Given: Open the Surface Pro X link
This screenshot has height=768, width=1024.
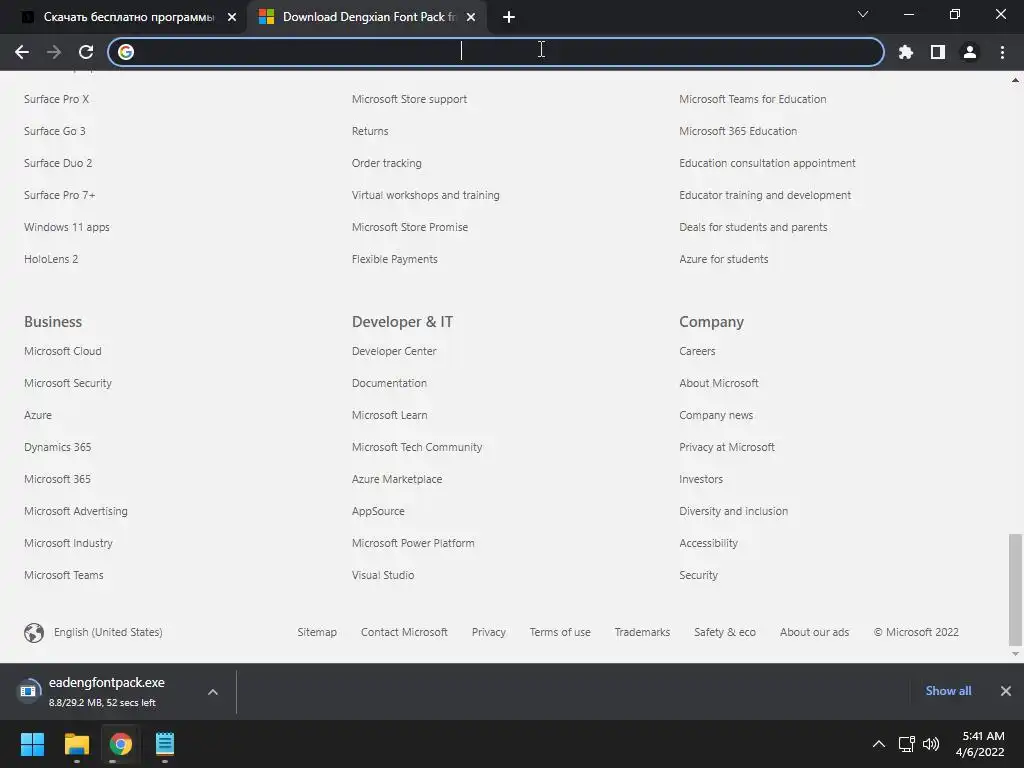Looking at the screenshot, I should point(56,99).
